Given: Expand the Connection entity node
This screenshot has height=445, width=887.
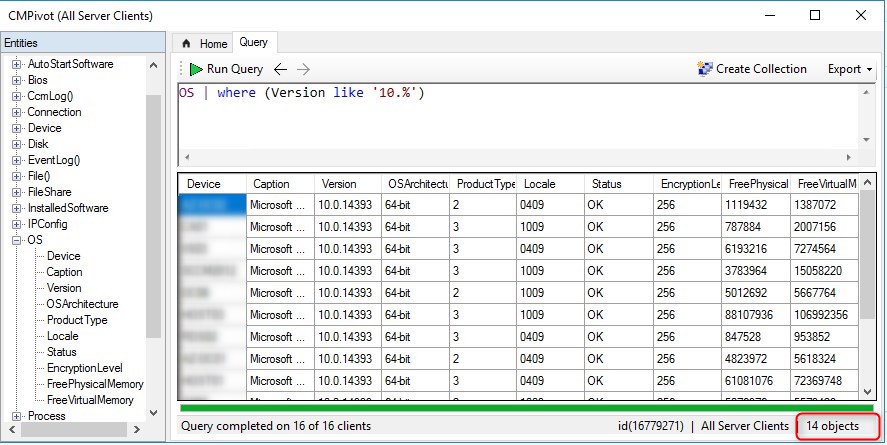Looking at the screenshot, I should click(16, 112).
